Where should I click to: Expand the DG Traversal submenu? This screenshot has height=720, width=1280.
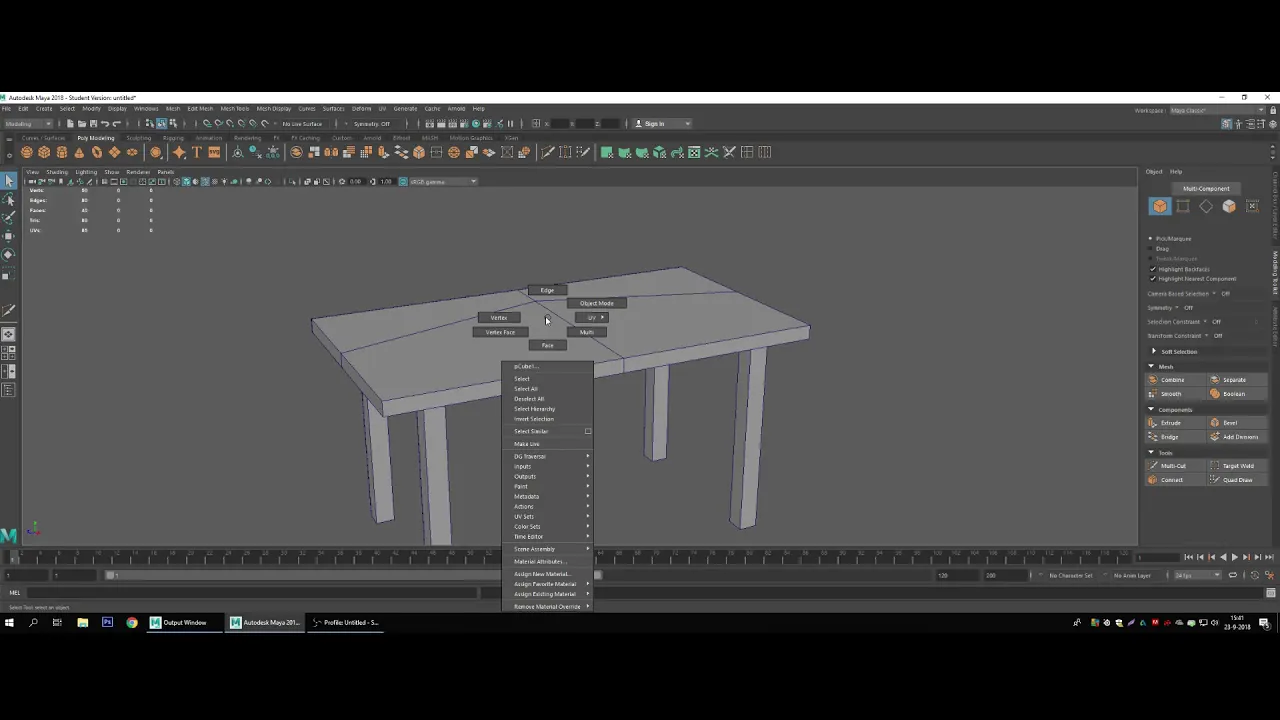(548, 456)
